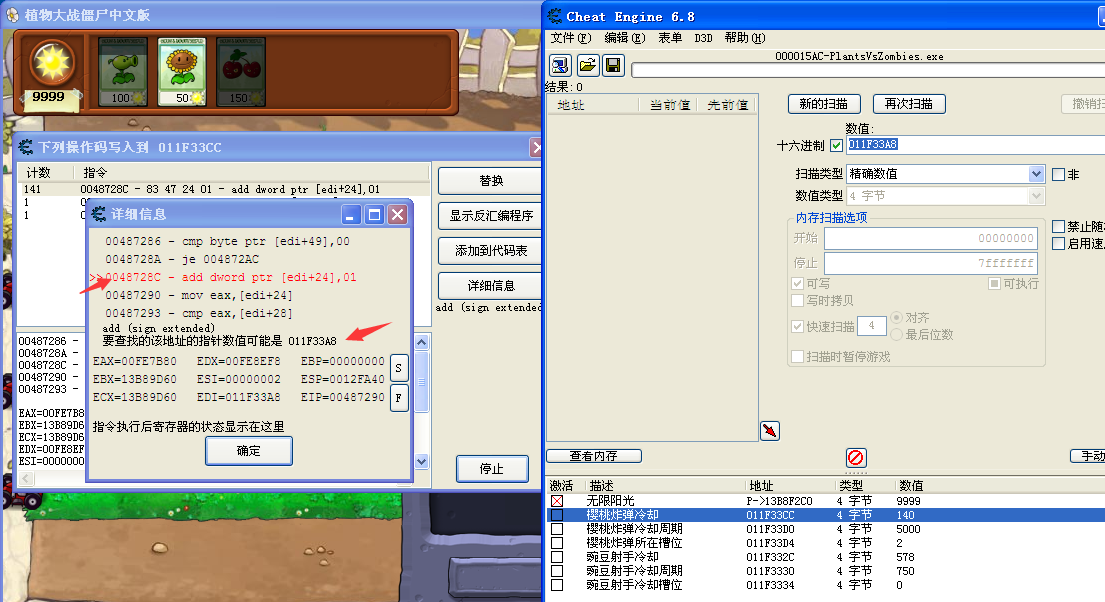Select the Cherry Bomb seed packet costing 150
Viewport: 1105px width, 602px height.
point(241,72)
